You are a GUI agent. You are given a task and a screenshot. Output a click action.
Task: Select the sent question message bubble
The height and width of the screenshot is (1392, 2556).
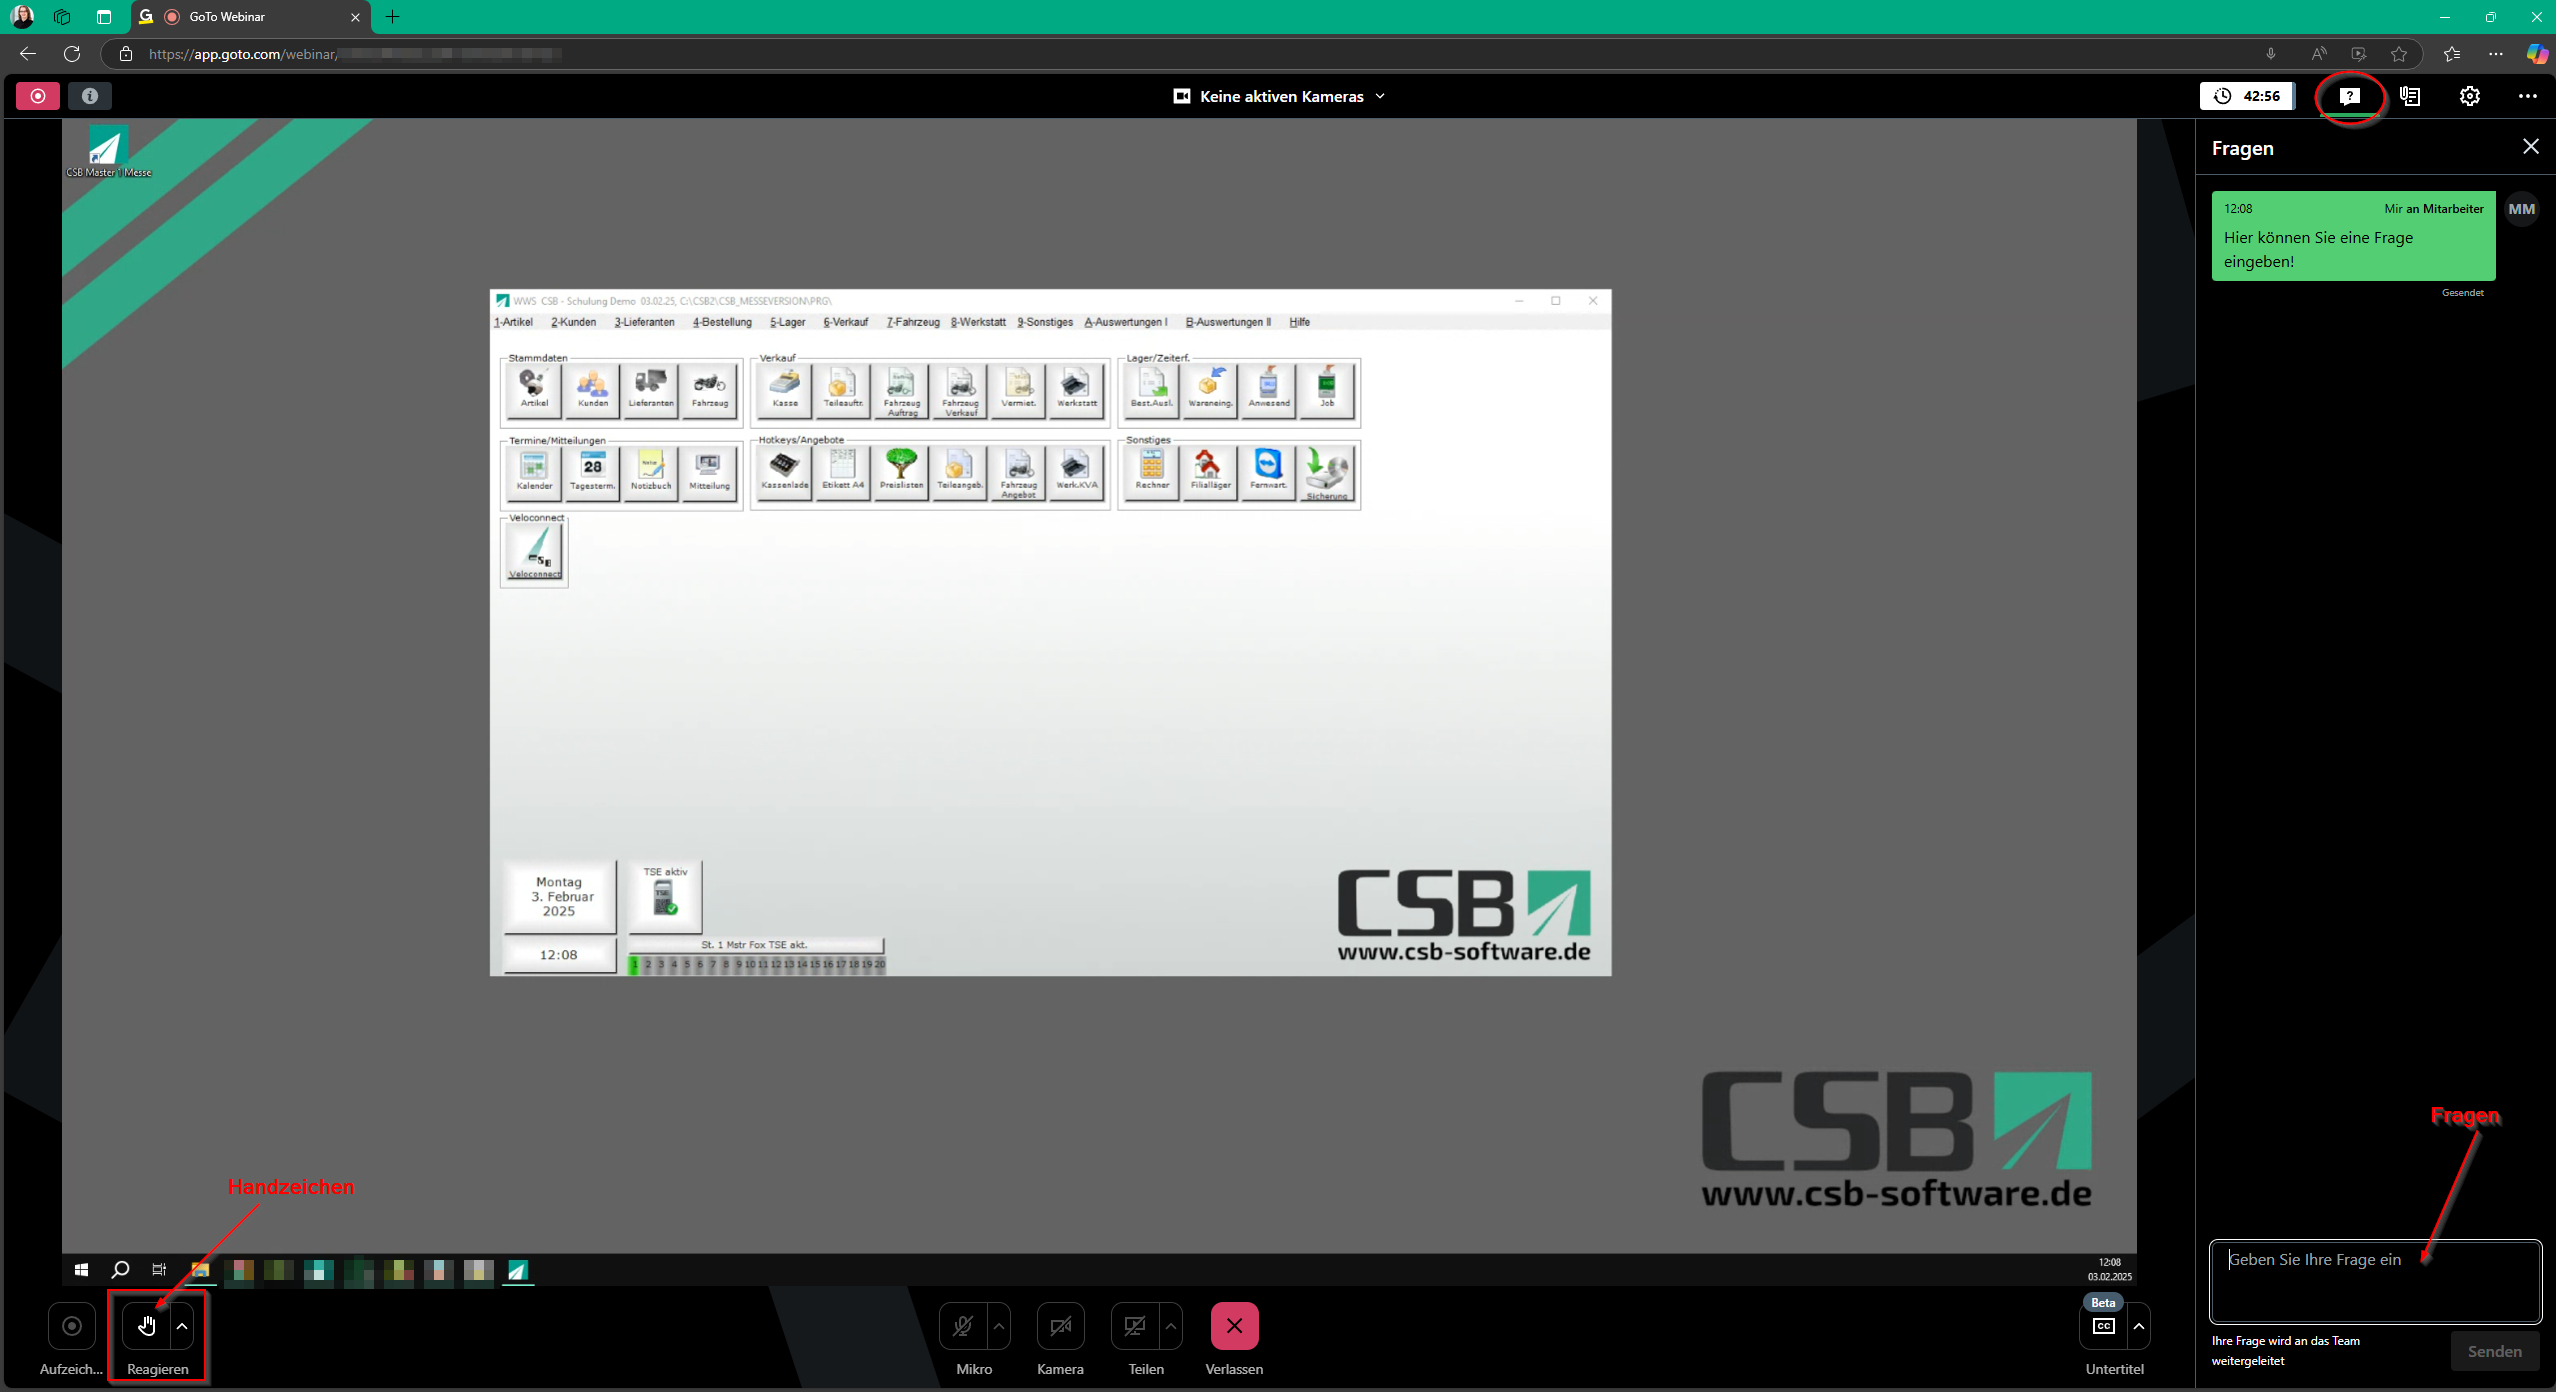2353,236
